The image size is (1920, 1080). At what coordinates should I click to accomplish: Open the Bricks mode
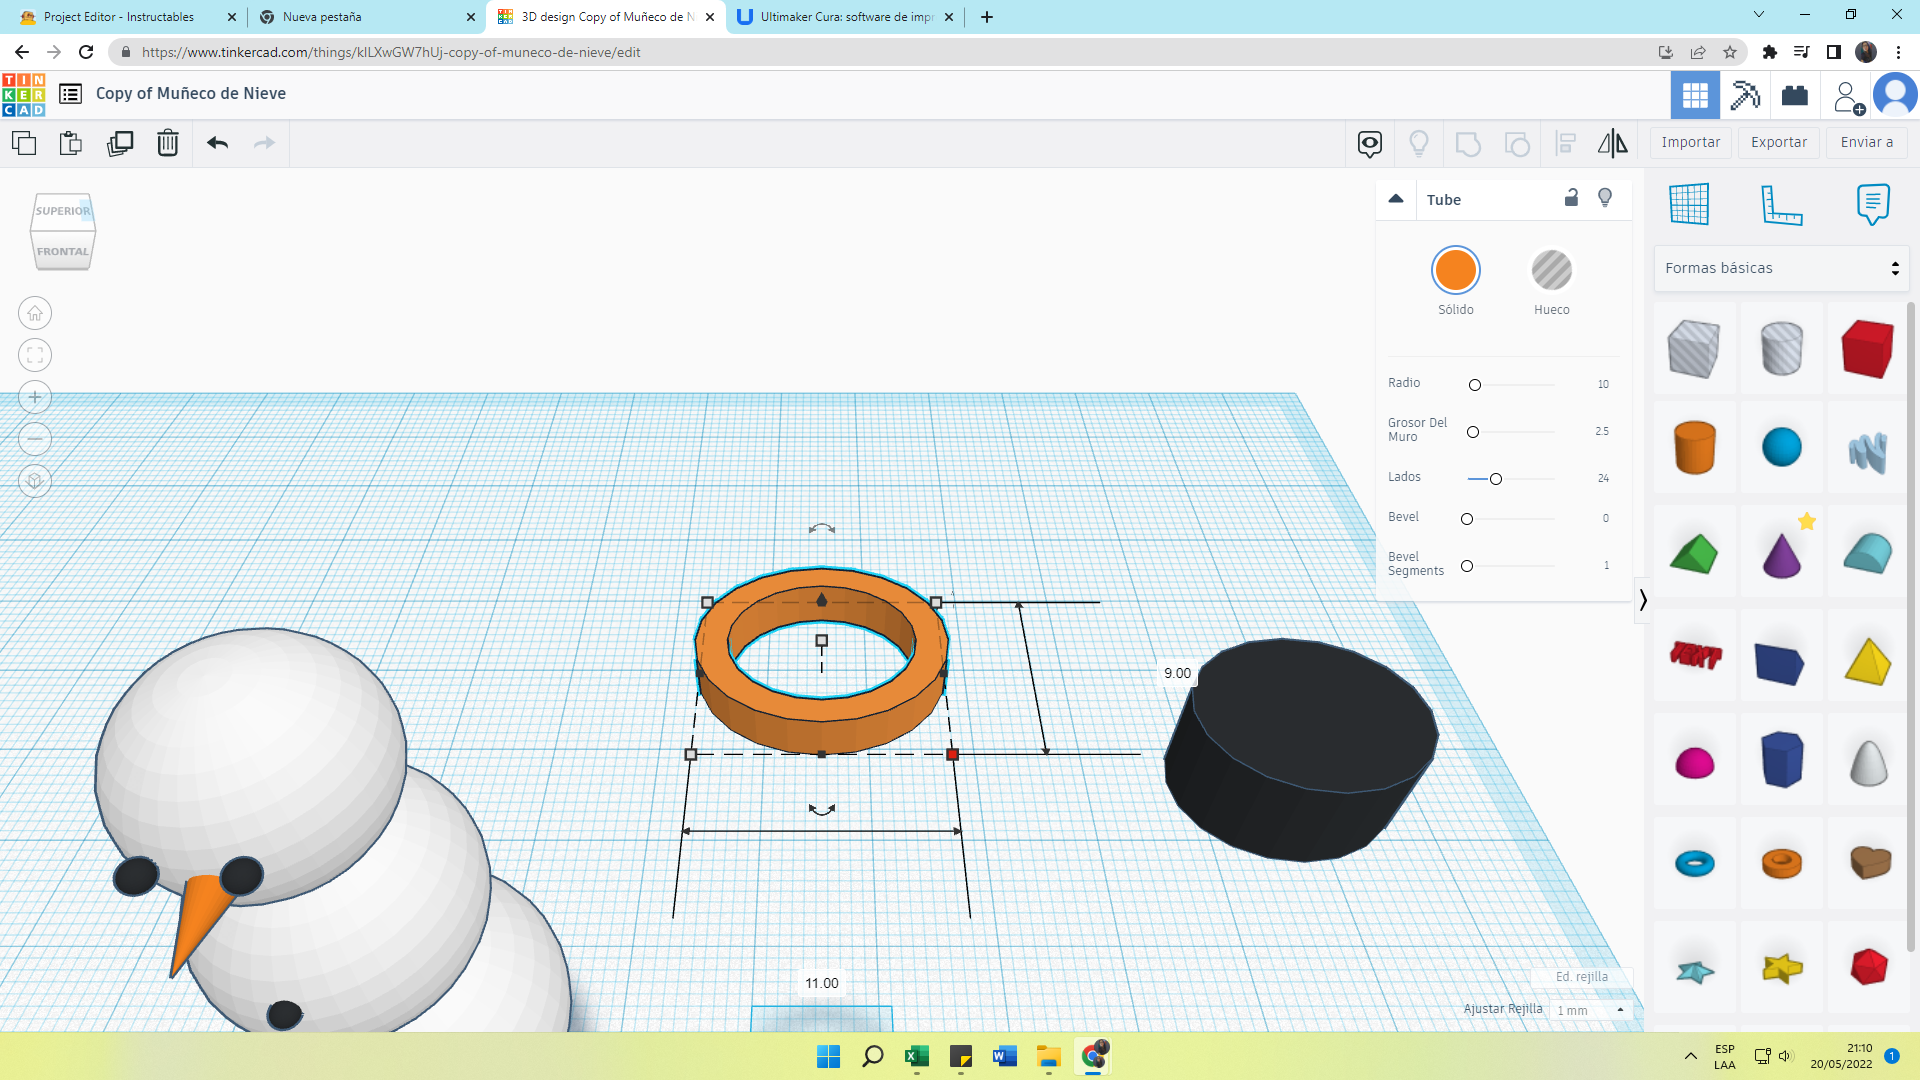[1795, 96]
